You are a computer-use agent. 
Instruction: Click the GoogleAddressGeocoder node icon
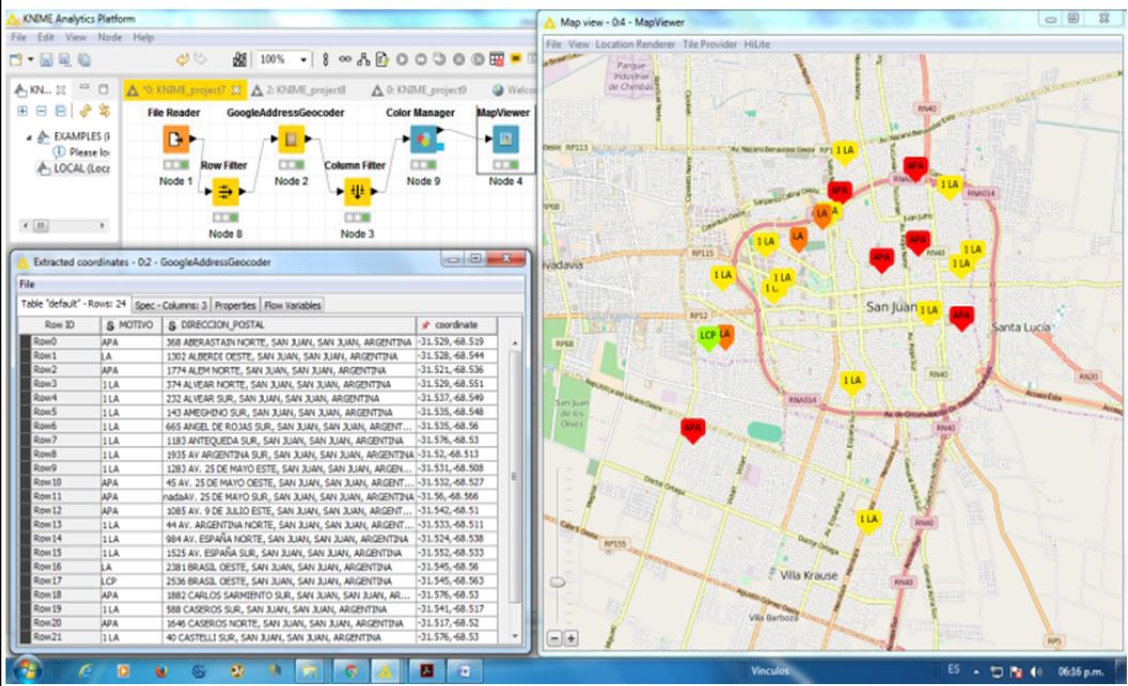click(x=291, y=139)
